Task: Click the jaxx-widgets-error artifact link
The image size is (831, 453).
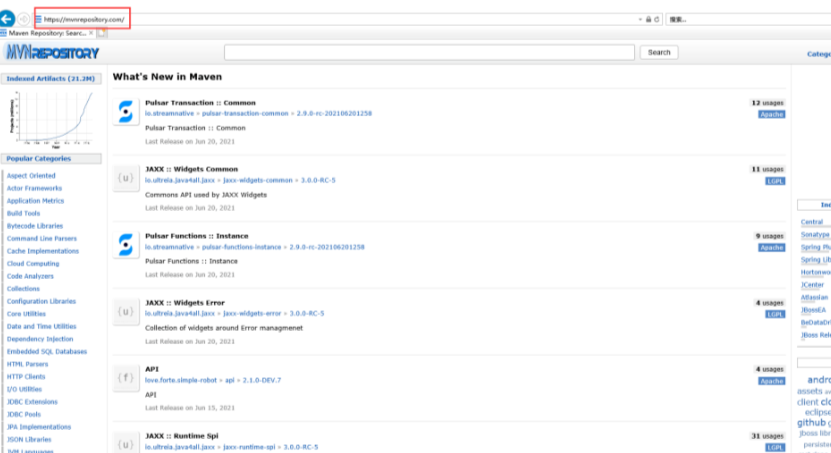Action: coord(252,313)
